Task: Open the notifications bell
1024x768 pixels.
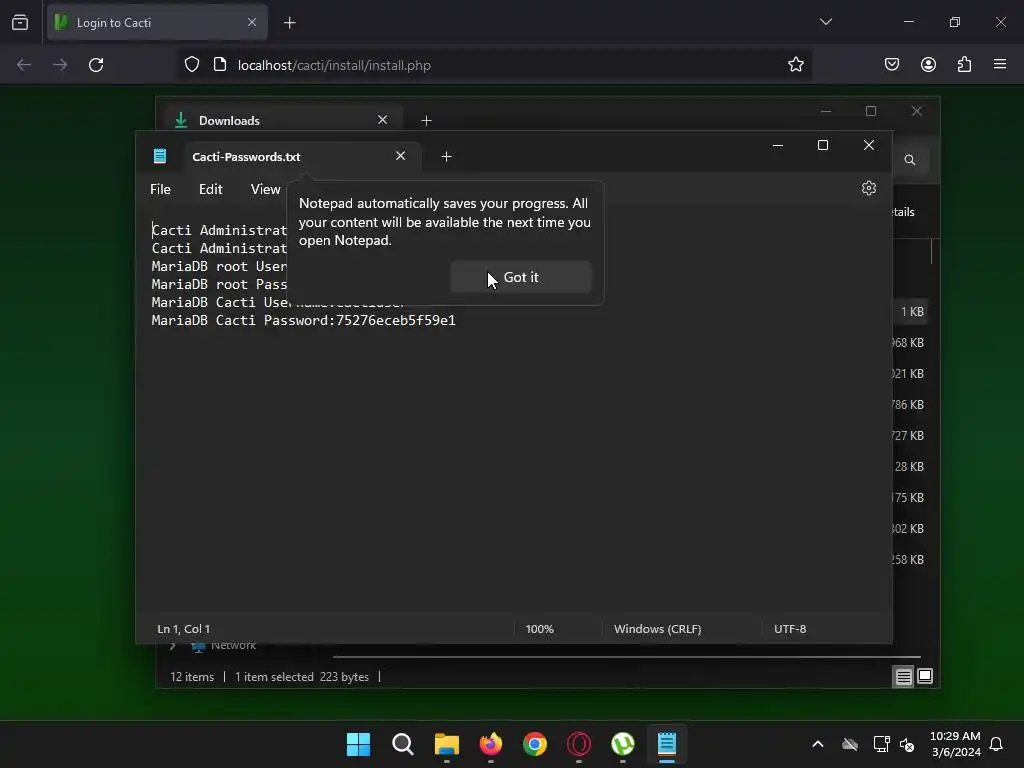Action: 996,744
